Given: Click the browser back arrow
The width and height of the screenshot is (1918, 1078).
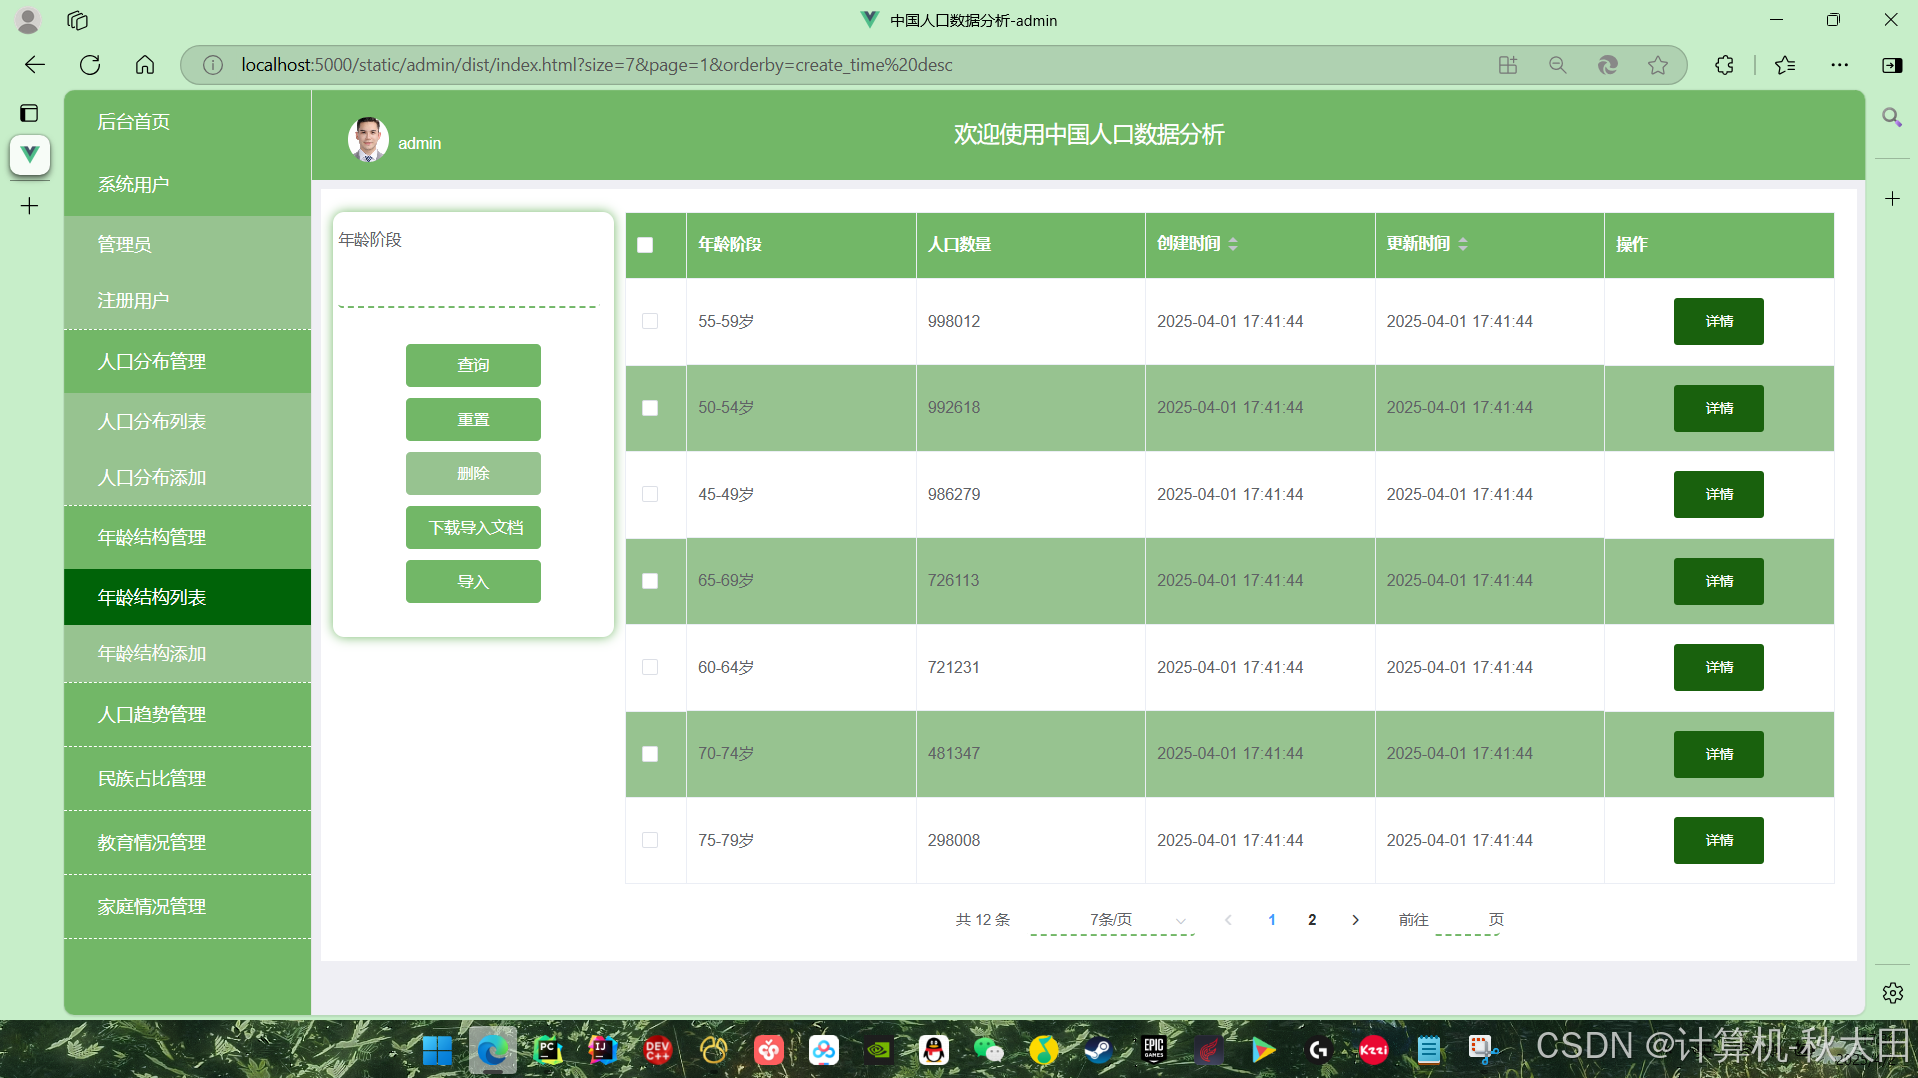Looking at the screenshot, I should click(35, 65).
